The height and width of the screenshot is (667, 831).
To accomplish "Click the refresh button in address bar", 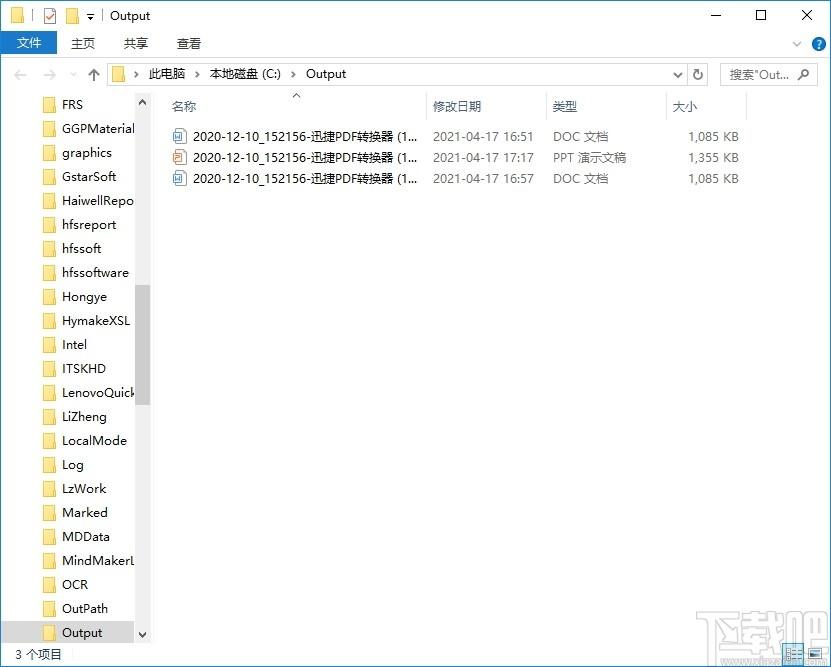I will click(x=698, y=75).
